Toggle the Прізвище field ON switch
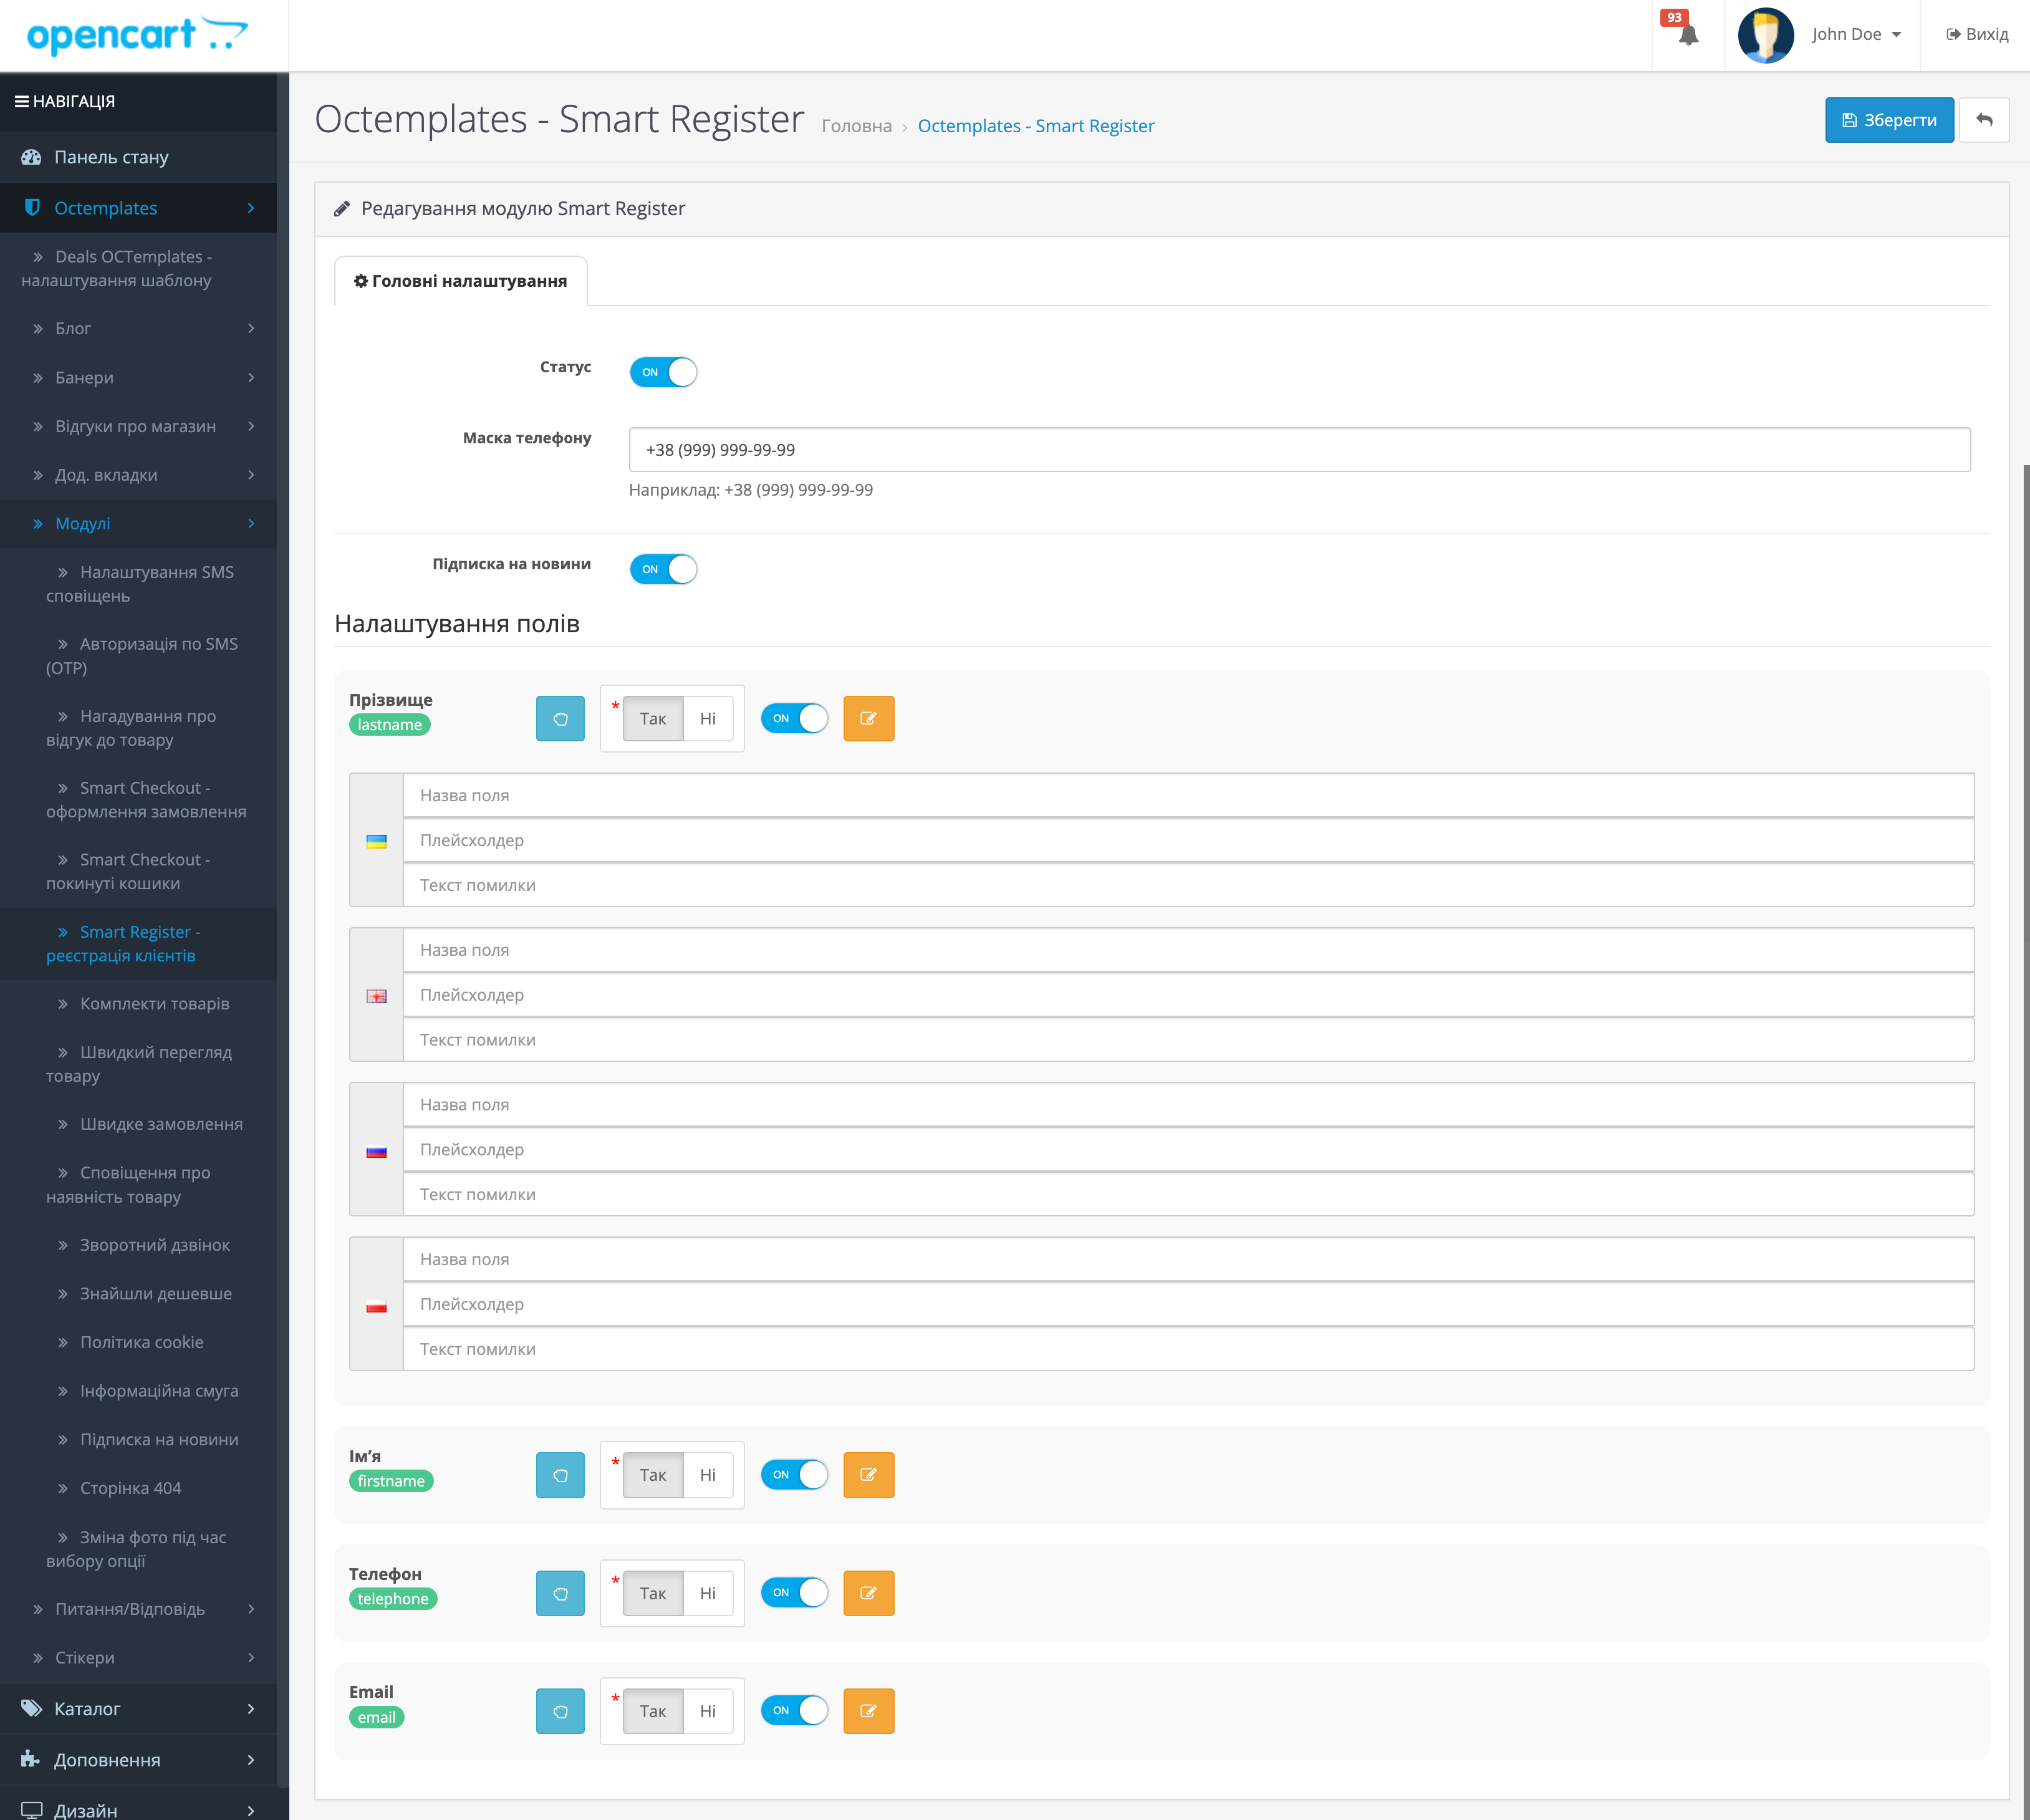 794,718
